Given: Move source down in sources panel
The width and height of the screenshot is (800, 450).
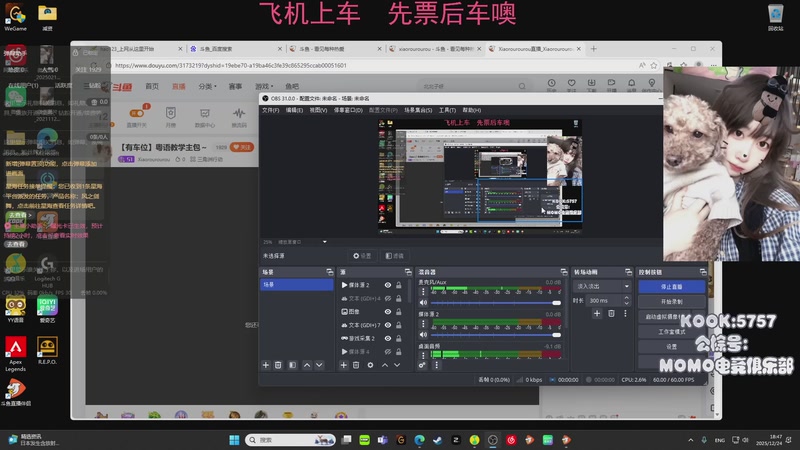Looking at the screenshot, I should (397, 365).
